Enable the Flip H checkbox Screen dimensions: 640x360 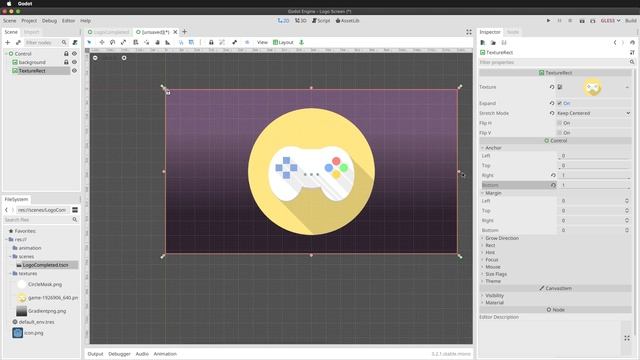(560, 123)
